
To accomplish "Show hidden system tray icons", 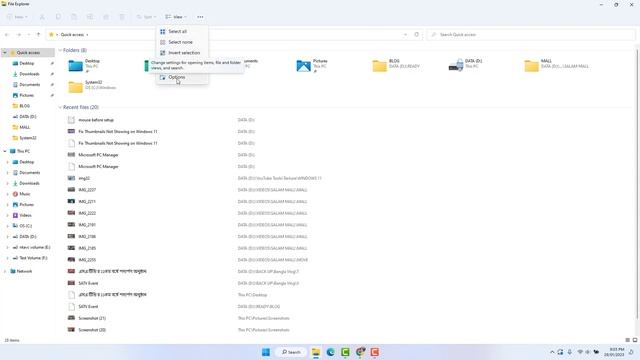I will click(x=552, y=352).
